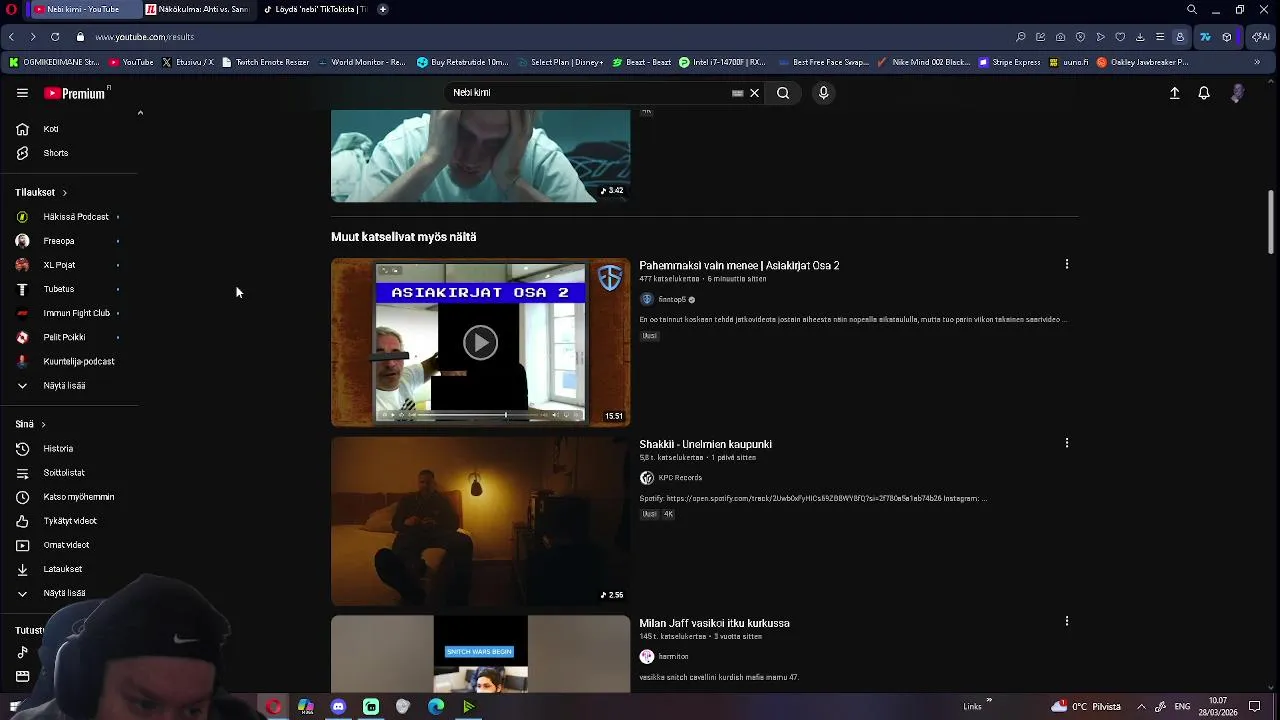Open the Twitch Emote Resizer bookmark

pyautogui.click(x=266, y=62)
